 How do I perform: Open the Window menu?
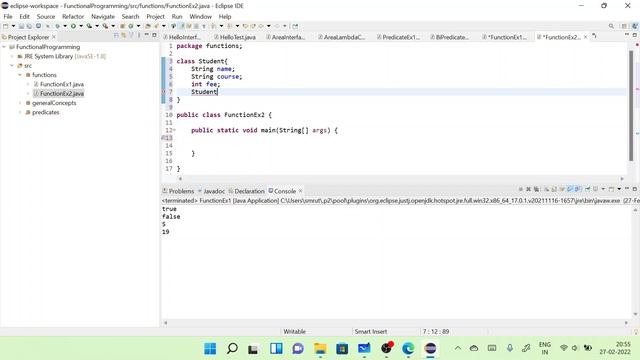pos(200,16)
